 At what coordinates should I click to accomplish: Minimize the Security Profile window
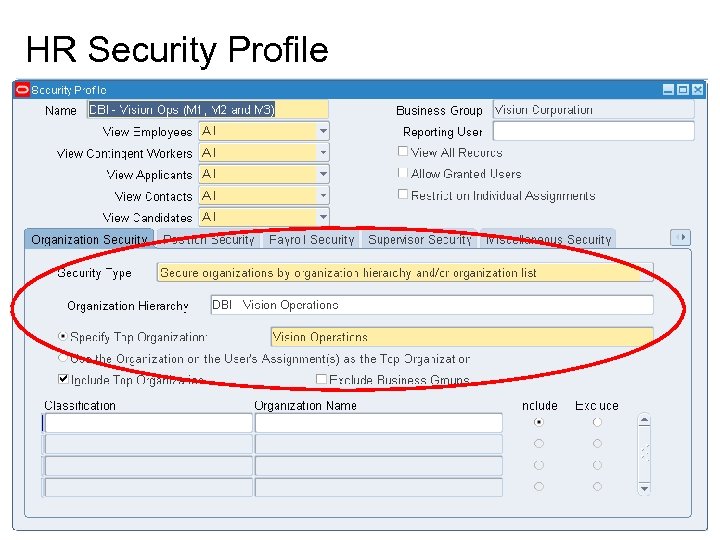tap(669, 90)
